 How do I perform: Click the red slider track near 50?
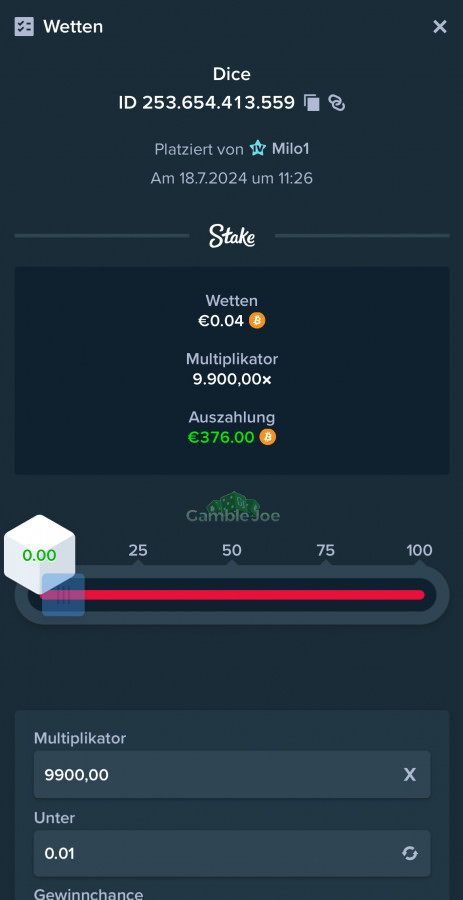tap(232, 595)
